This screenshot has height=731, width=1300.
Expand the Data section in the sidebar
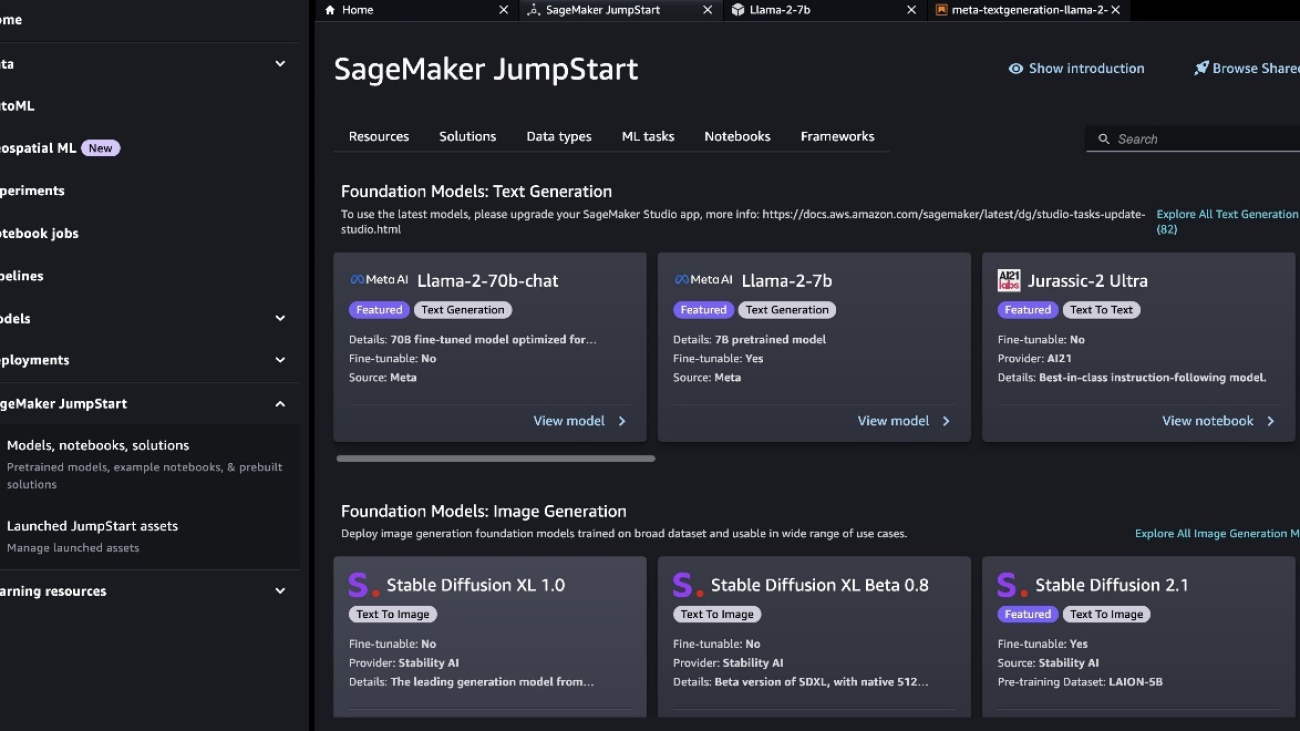[x=280, y=64]
